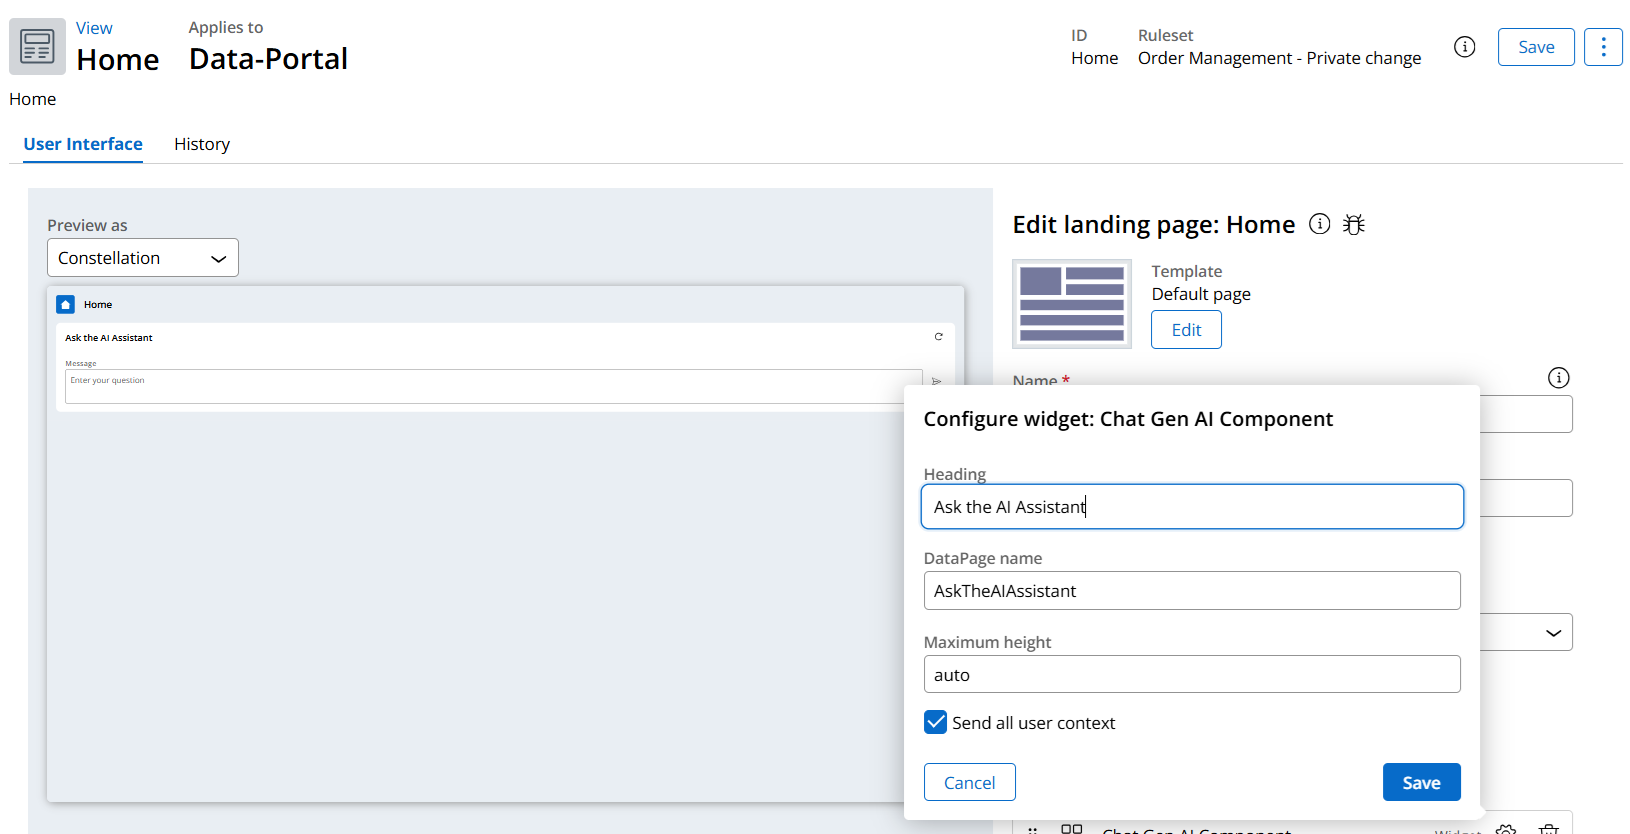The image size is (1630, 834).
Task: Click the blue Home icon in preview
Action: (x=66, y=304)
